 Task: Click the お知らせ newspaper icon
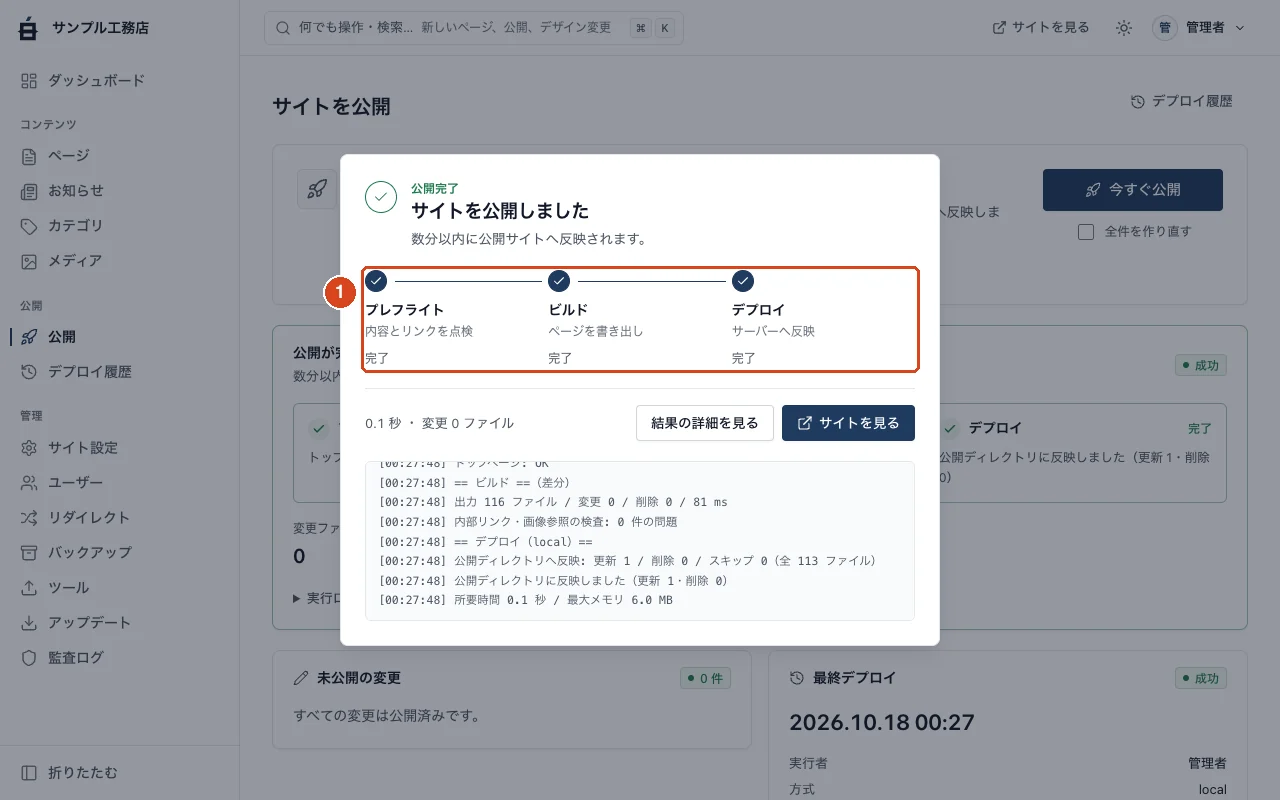tap(29, 191)
